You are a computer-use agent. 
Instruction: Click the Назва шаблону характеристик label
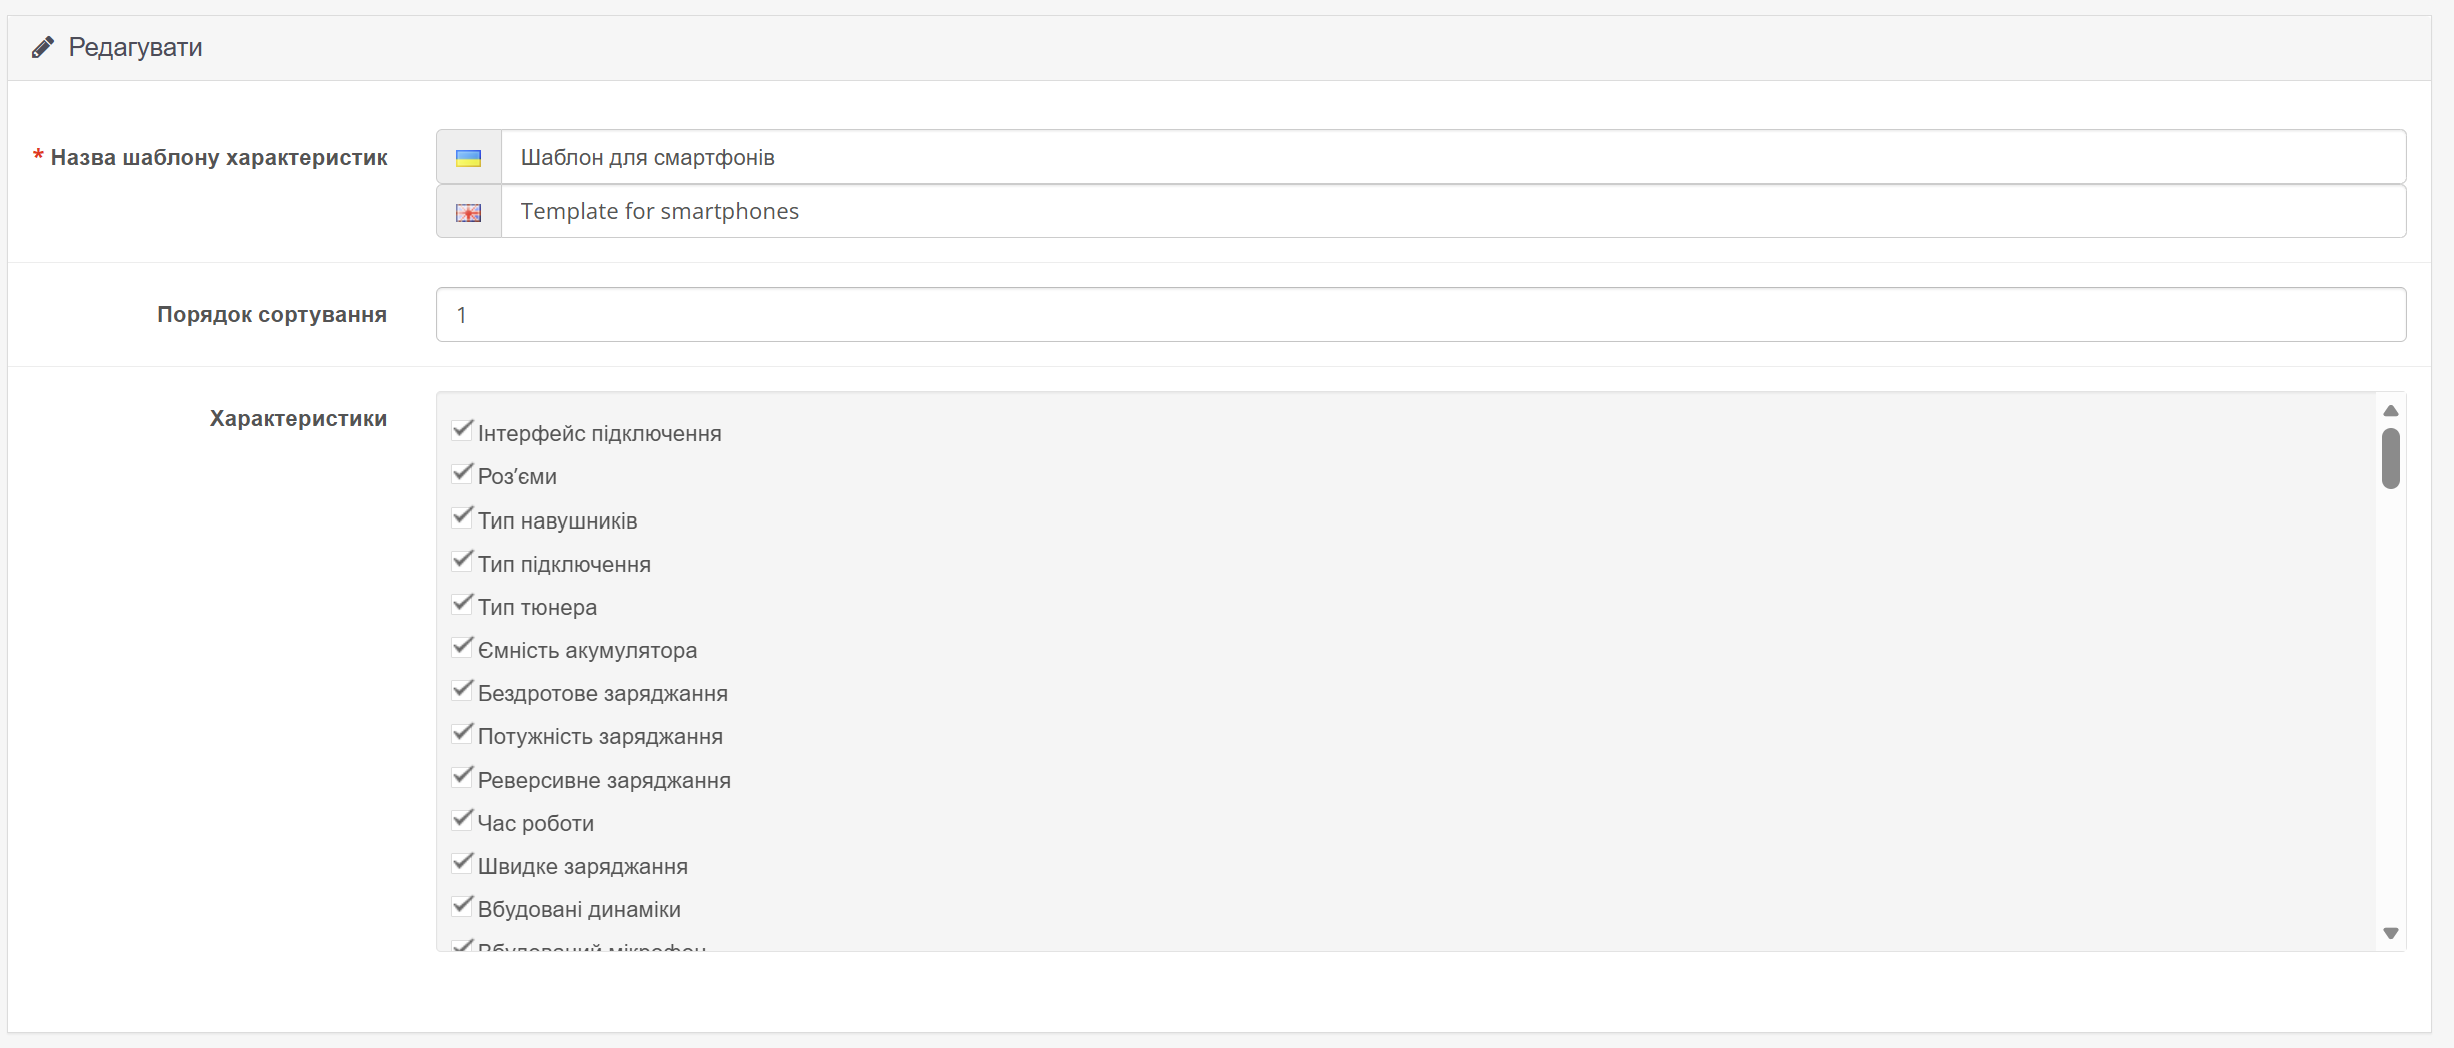click(219, 157)
